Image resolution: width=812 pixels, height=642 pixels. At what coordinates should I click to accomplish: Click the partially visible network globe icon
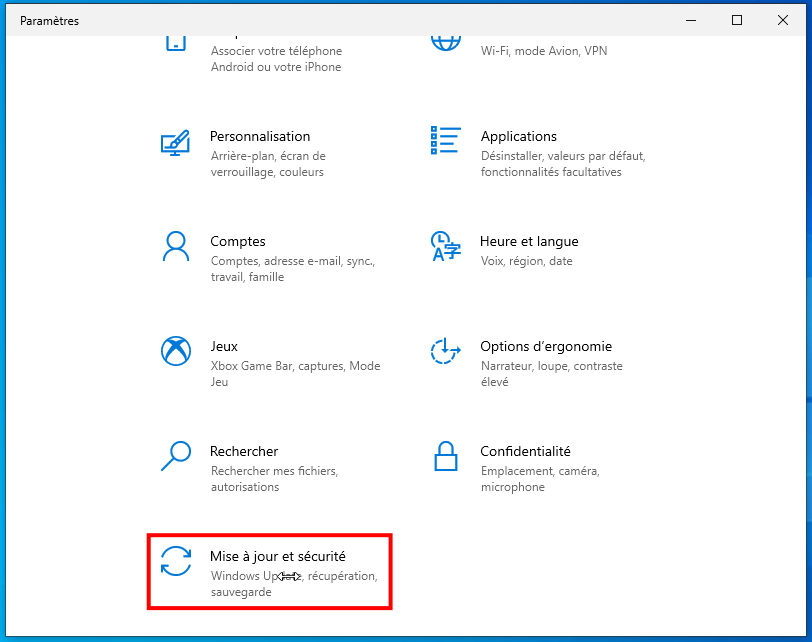(445, 42)
